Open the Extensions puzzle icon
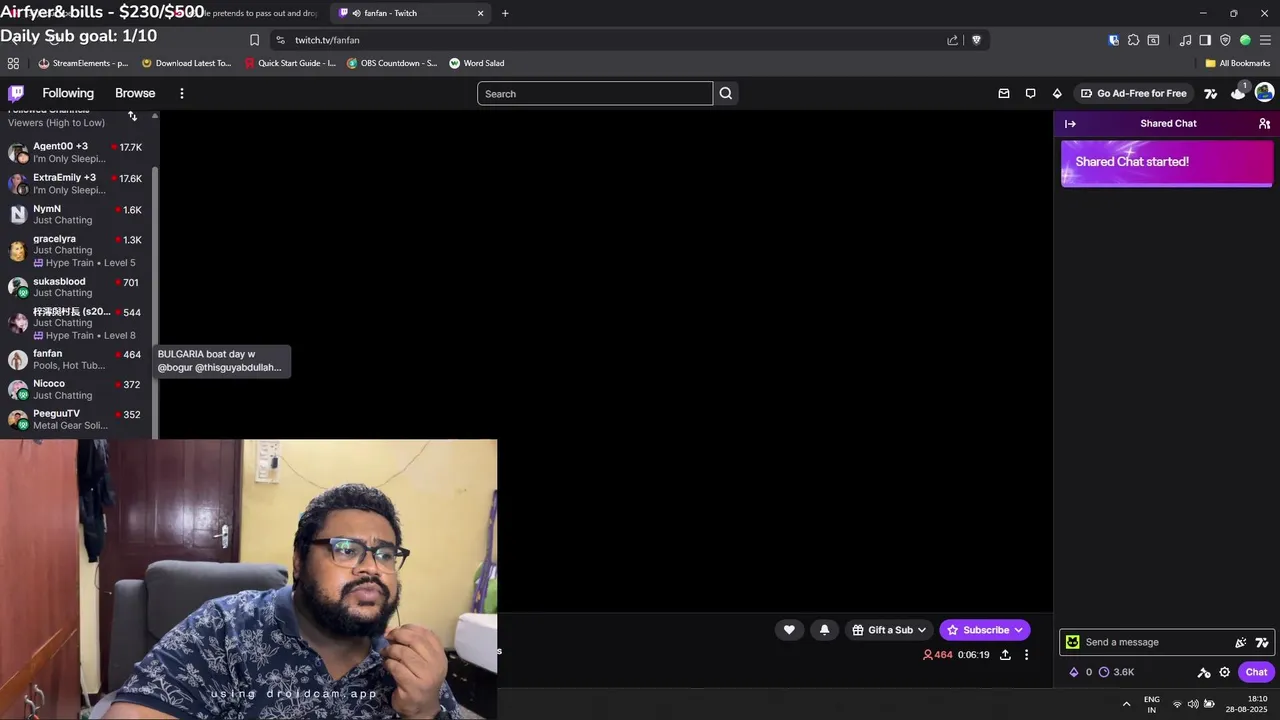 (1133, 40)
